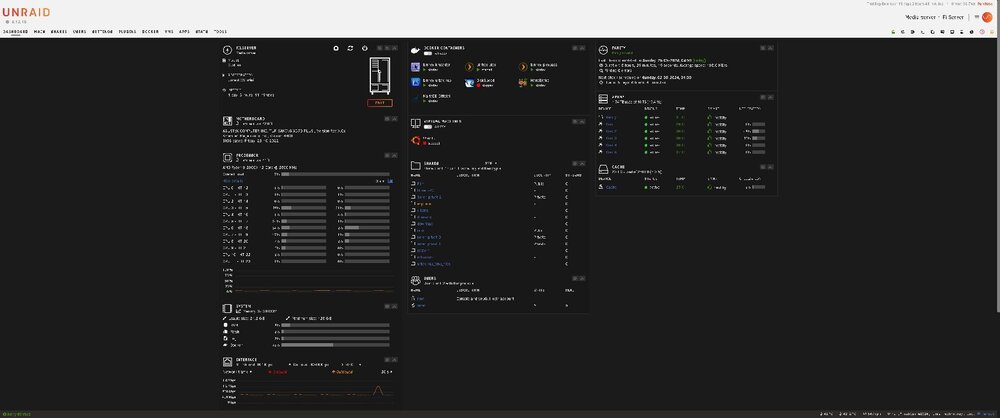The image size is (1000, 418).
Task: Open the Cache device link
Action: (611, 187)
